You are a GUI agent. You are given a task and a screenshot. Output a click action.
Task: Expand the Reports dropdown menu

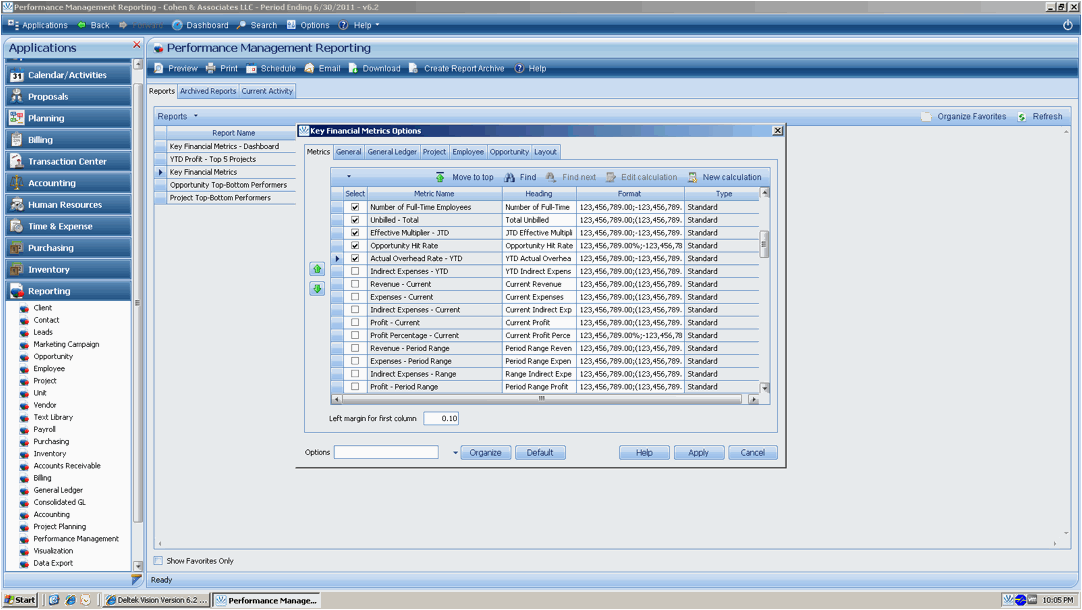[x=178, y=116]
